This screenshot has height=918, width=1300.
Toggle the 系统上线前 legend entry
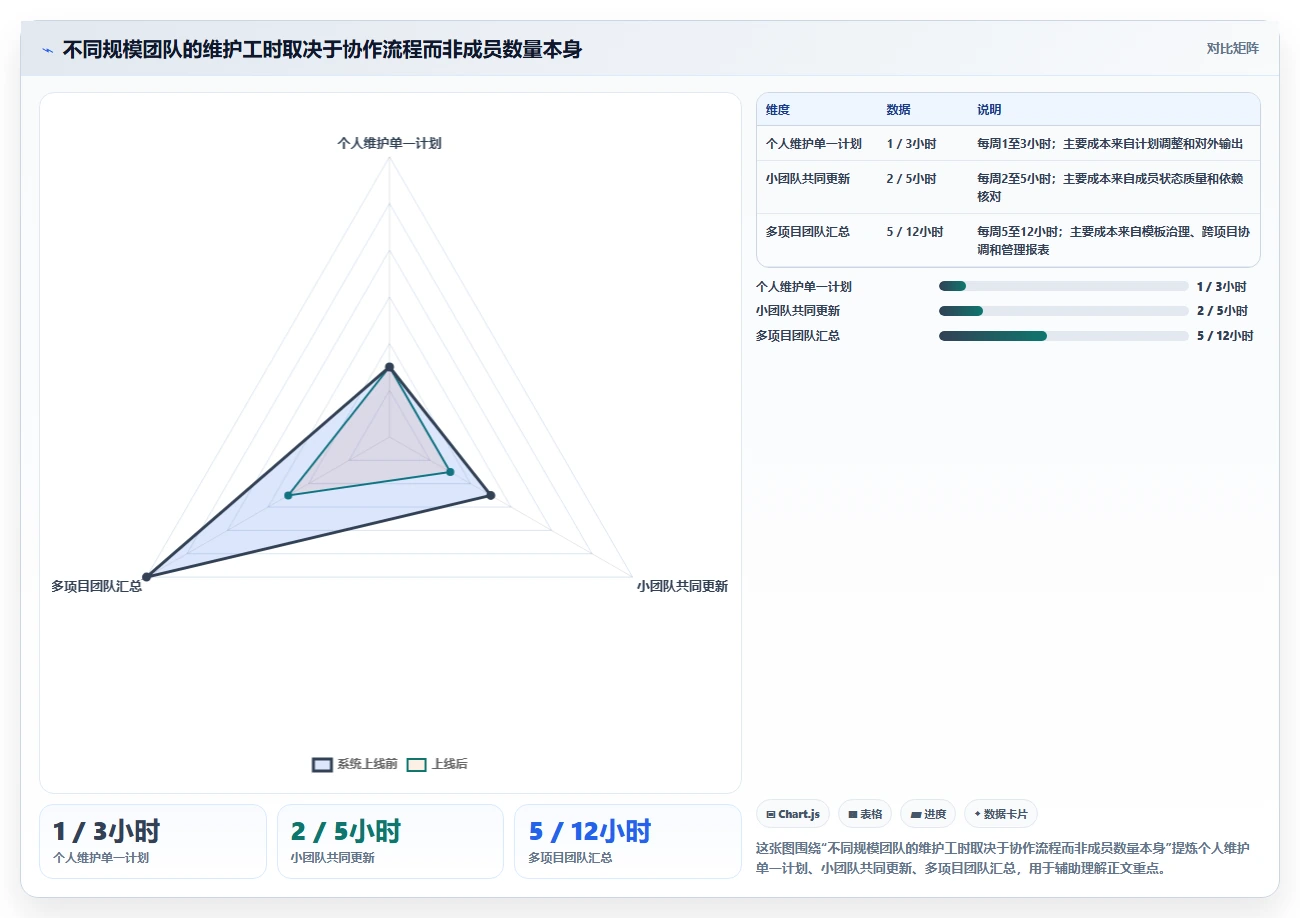click(355, 764)
